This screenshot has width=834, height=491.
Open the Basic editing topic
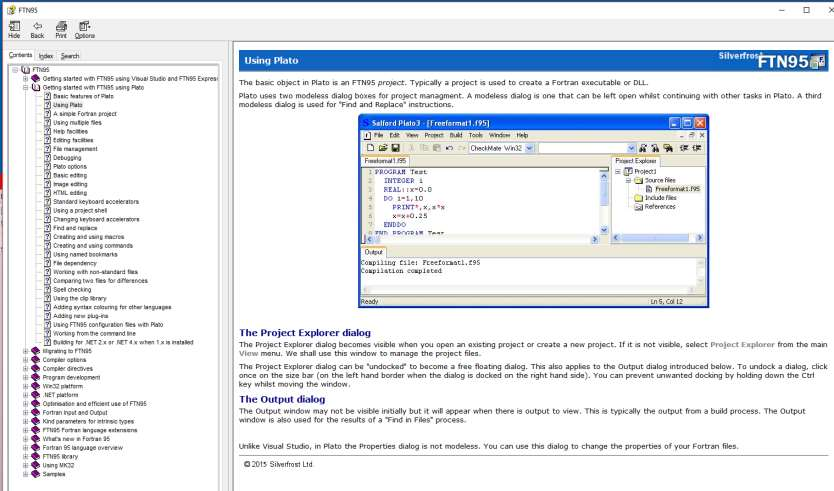pyautogui.click(x=70, y=176)
